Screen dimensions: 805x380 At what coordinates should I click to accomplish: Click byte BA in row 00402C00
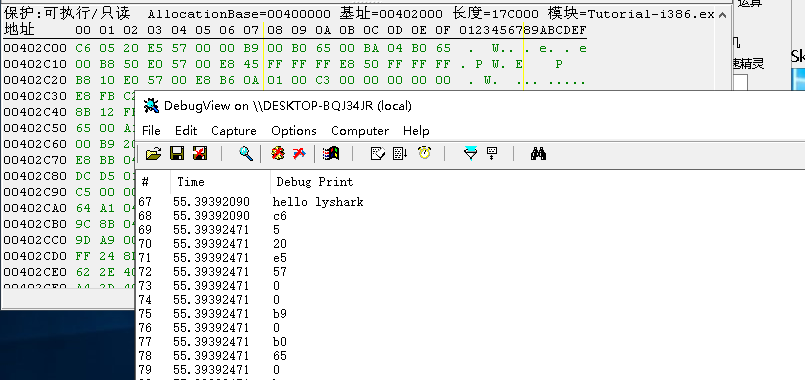[371, 49]
